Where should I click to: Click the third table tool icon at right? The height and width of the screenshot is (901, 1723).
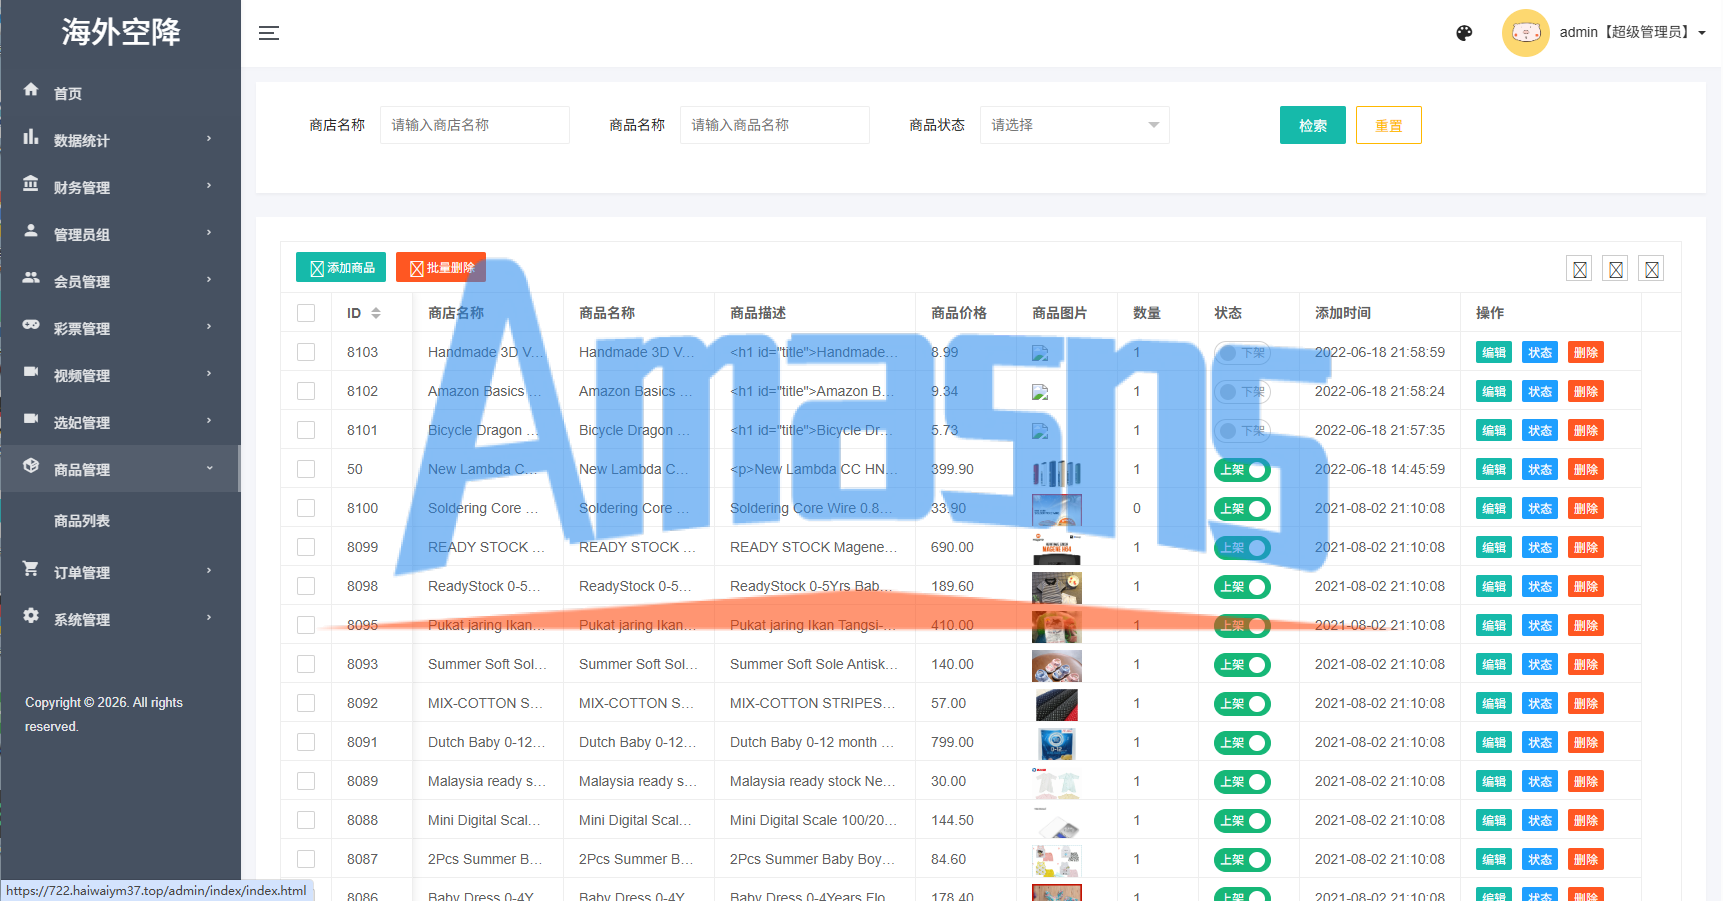coord(1652,269)
